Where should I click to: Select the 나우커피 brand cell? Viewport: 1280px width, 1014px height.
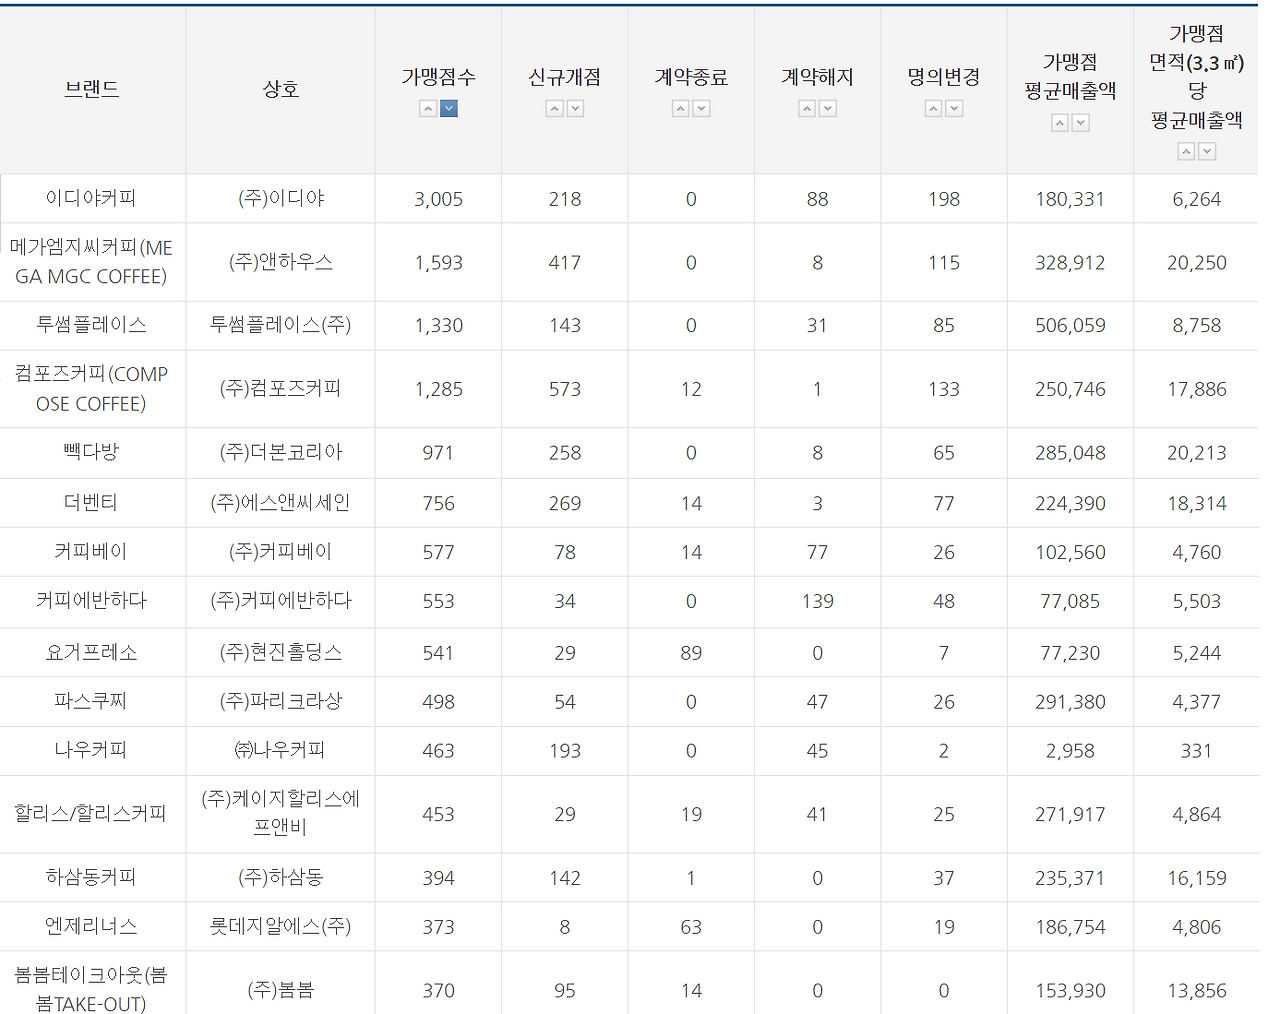[x=92, y=751]
